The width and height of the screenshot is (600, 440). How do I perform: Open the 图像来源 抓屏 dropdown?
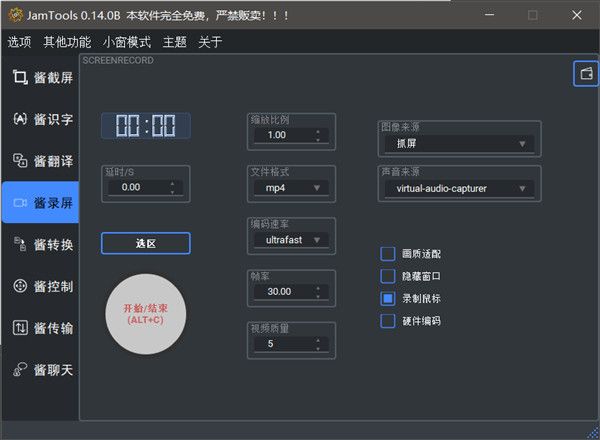[x=459, y=144]
